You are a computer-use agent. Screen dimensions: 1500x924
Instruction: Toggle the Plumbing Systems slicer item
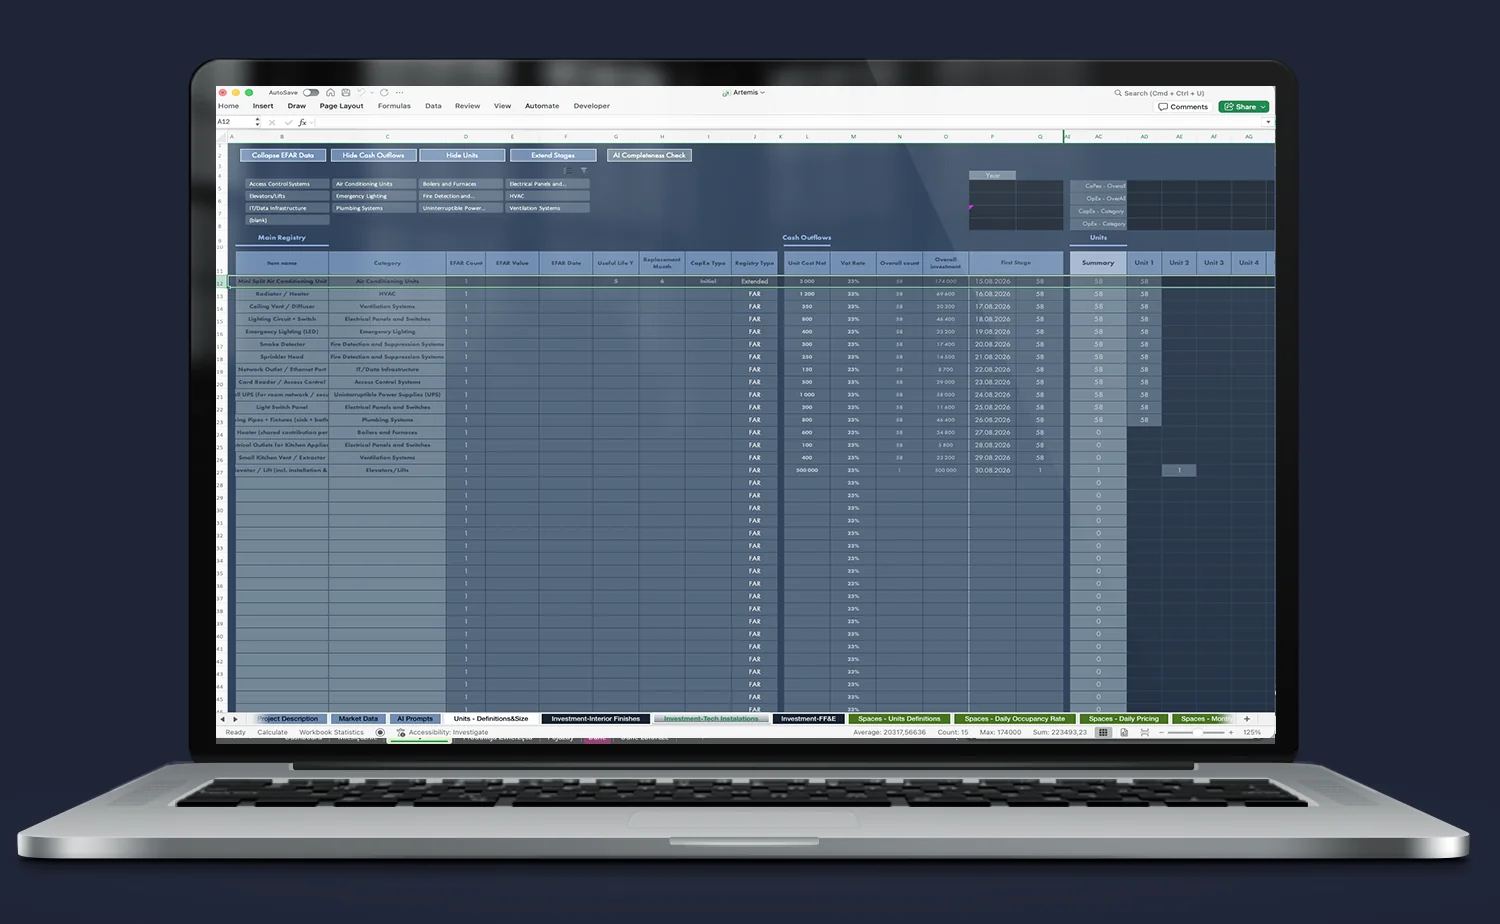pos(374,208)
